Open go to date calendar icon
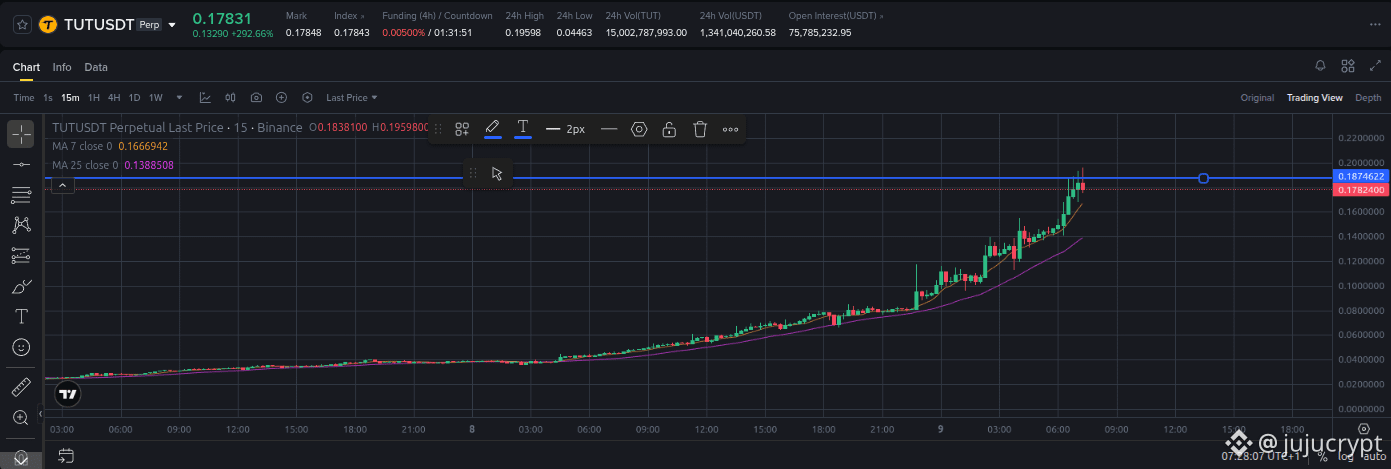Screen dimensions: 1391x469 [66, 456]
